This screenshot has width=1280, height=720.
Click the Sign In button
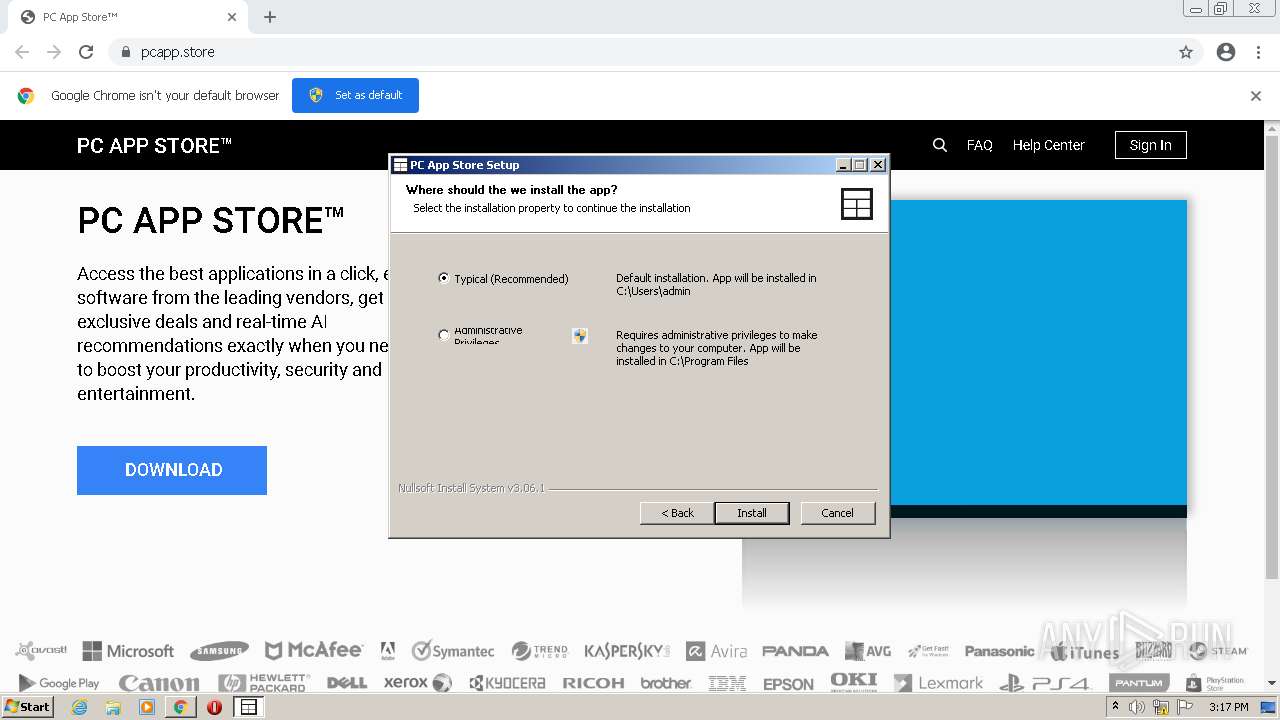pos(1150,145)
